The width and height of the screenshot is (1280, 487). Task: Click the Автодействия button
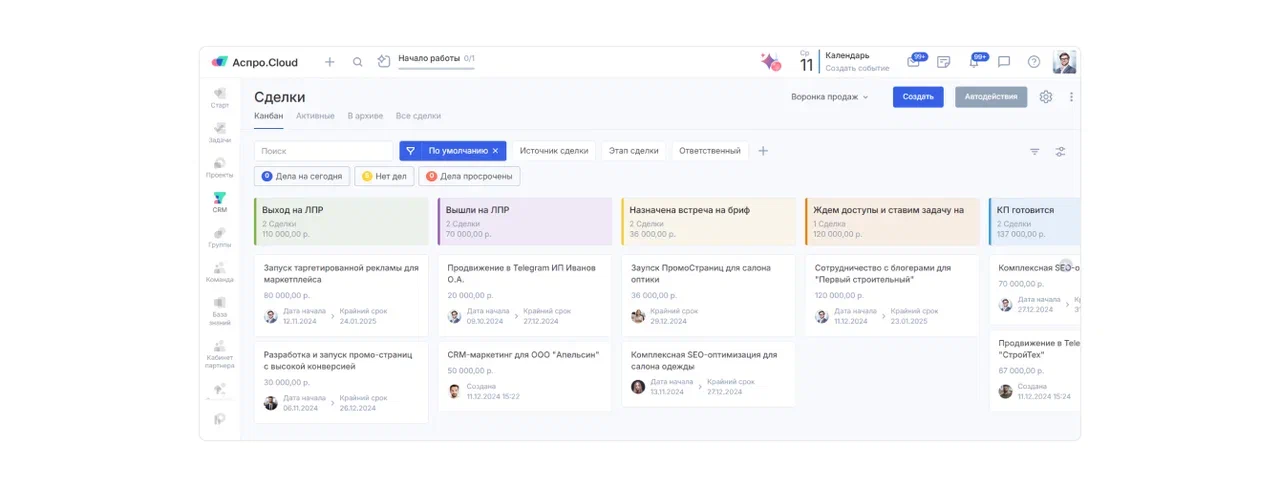tap(991, 97)
